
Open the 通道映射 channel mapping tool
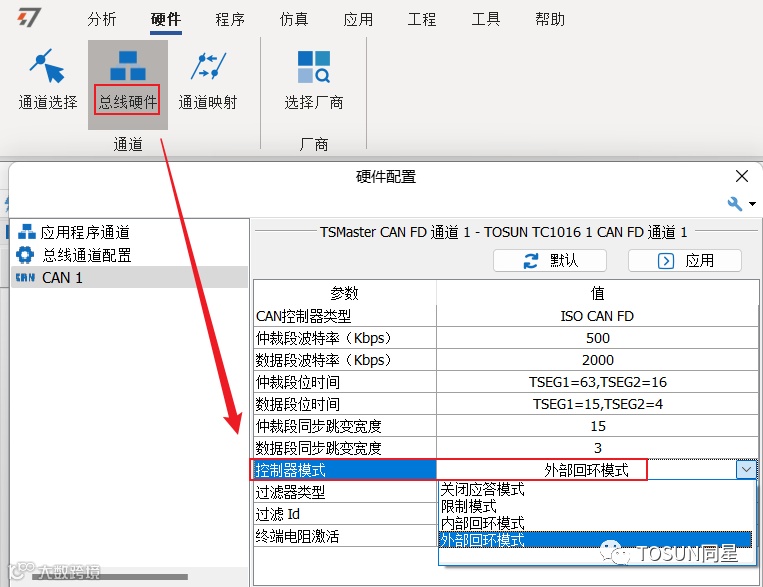pos(208,79)
